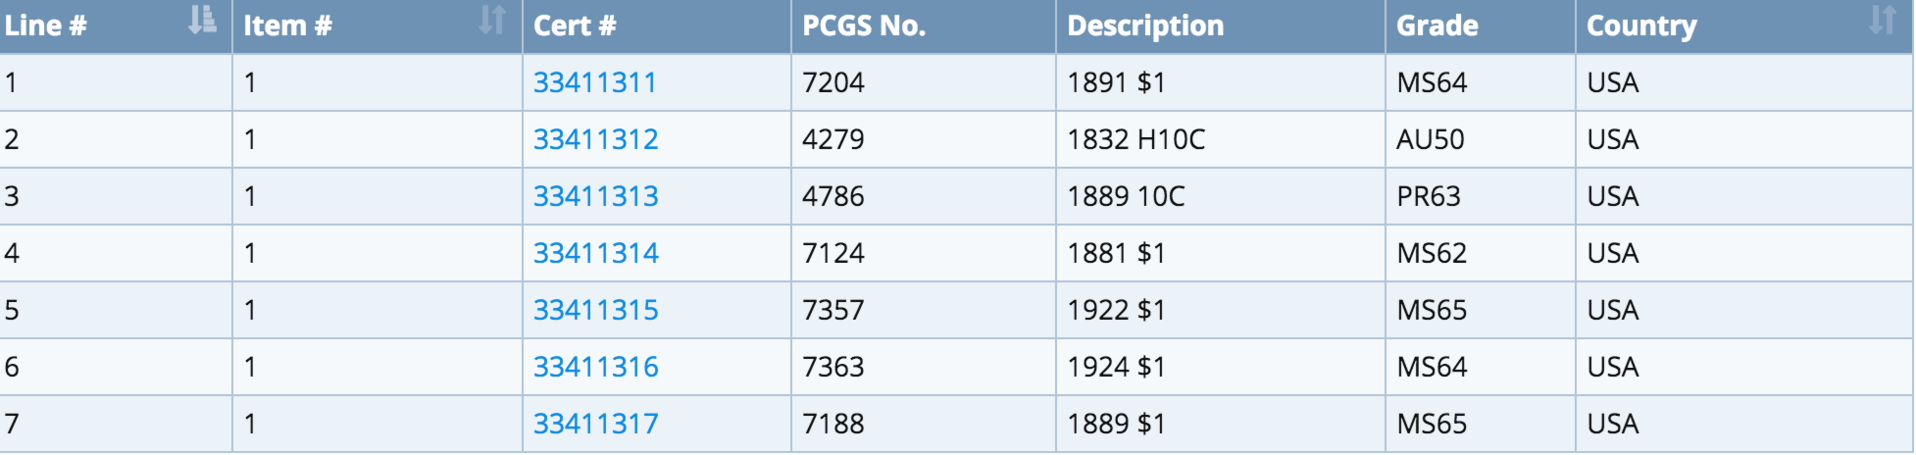
Task: Click the AU50 grade cell
Action: [x=1430, y=140]
